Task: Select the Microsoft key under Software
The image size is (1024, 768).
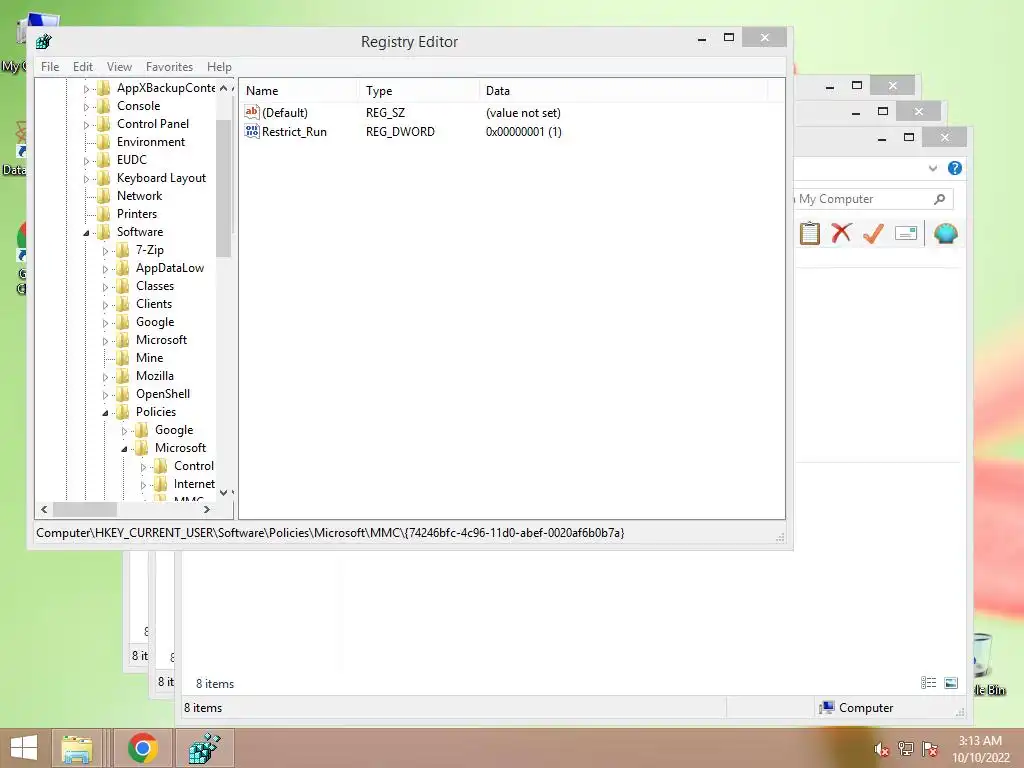Action: tap(161, 340)
